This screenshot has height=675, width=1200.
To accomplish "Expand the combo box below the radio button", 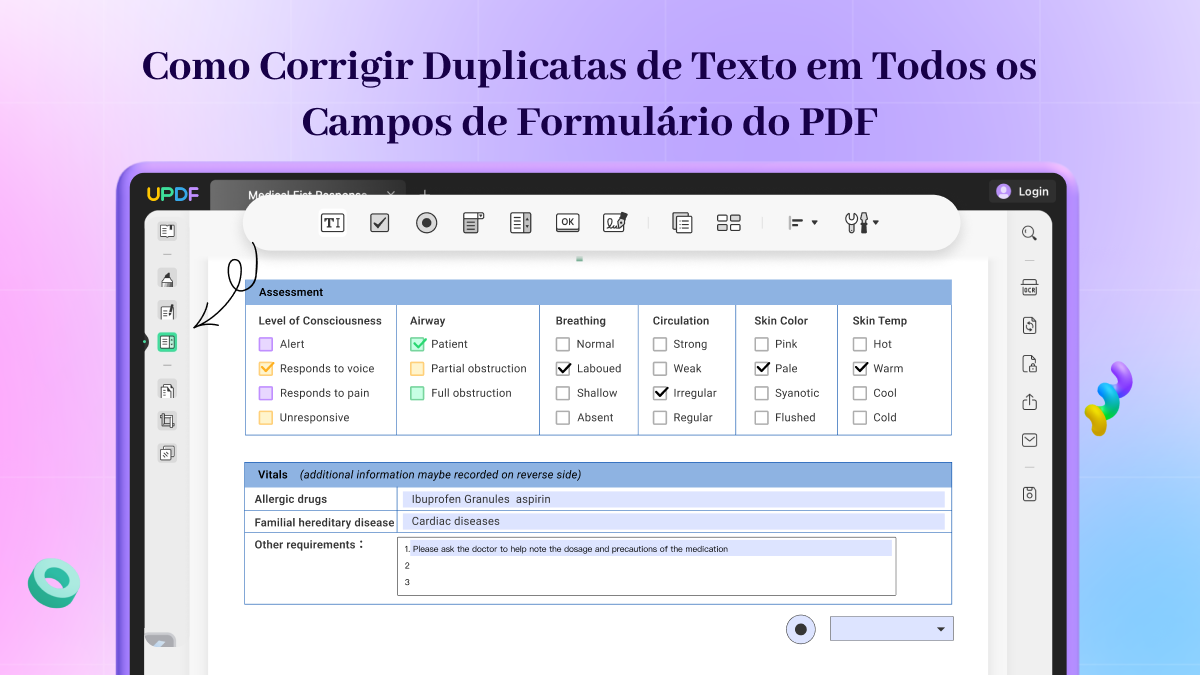I will point(941,628).
